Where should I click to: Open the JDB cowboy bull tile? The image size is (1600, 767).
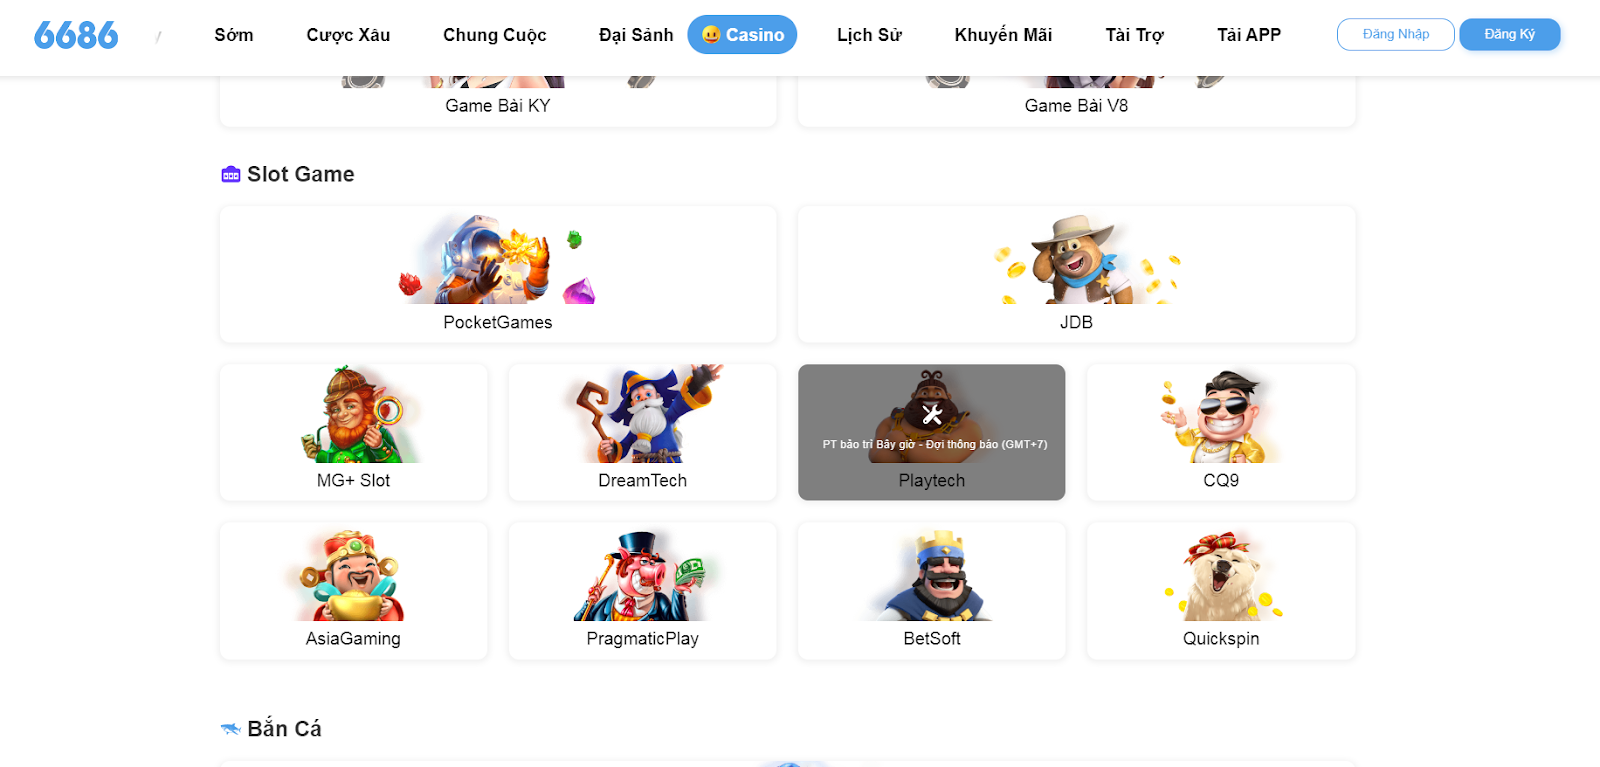(x=1076, y=274)
